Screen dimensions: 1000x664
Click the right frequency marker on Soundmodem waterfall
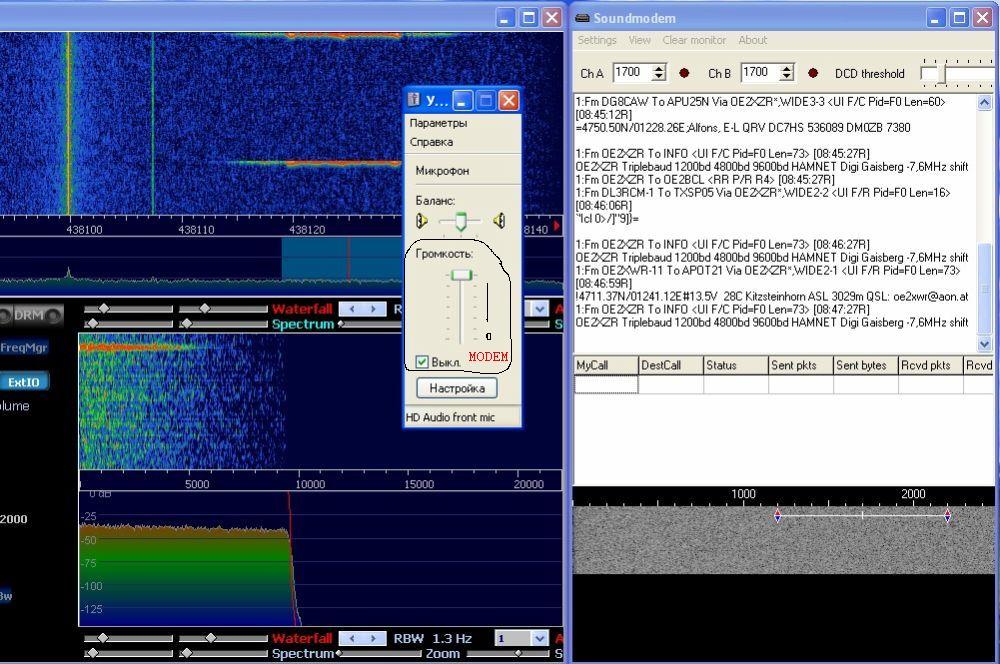(x=948, y=515)
